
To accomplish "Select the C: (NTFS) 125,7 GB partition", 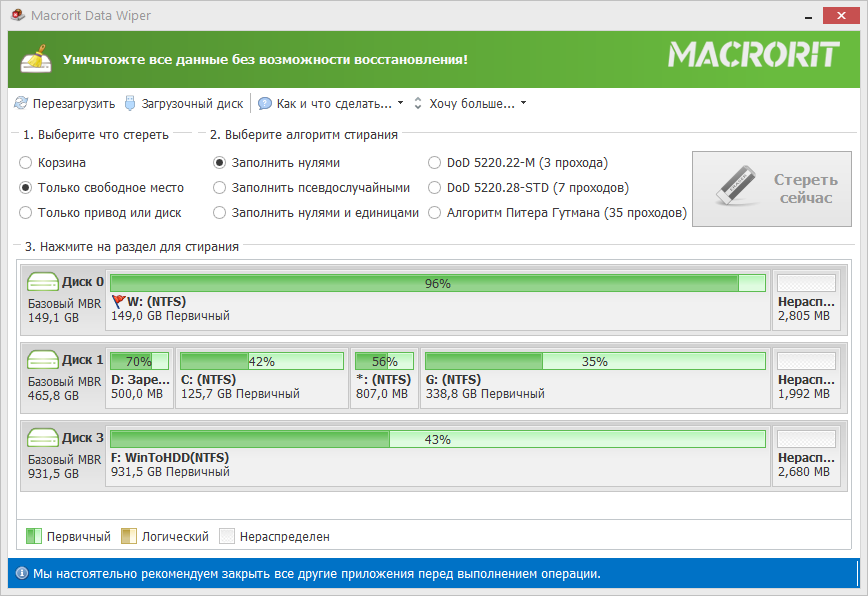I will (x=262, y=379).
